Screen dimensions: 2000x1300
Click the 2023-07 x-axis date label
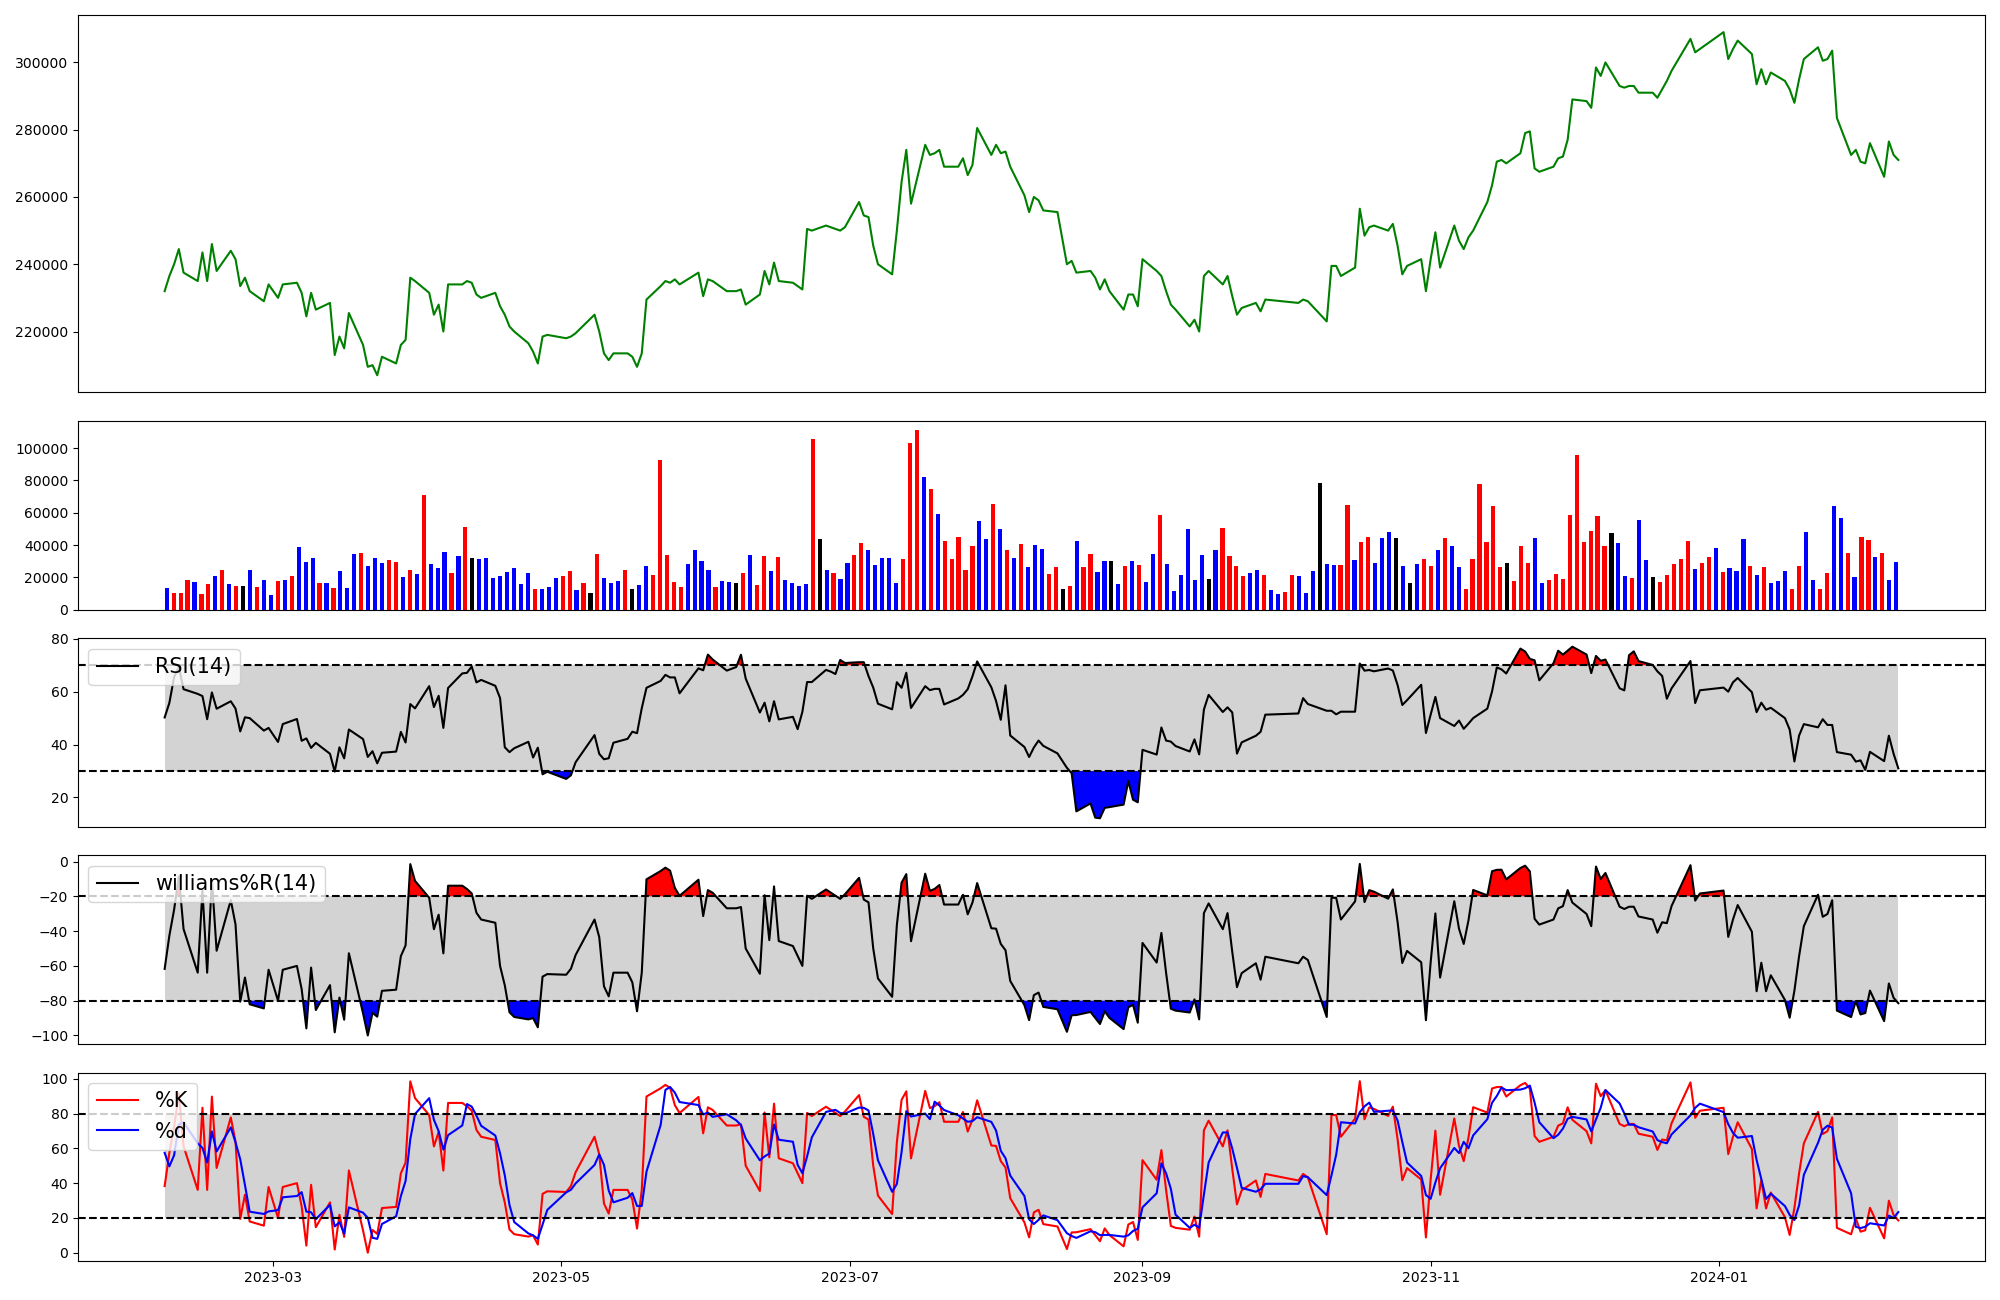pyautogui.click(x=850, y=1277)
